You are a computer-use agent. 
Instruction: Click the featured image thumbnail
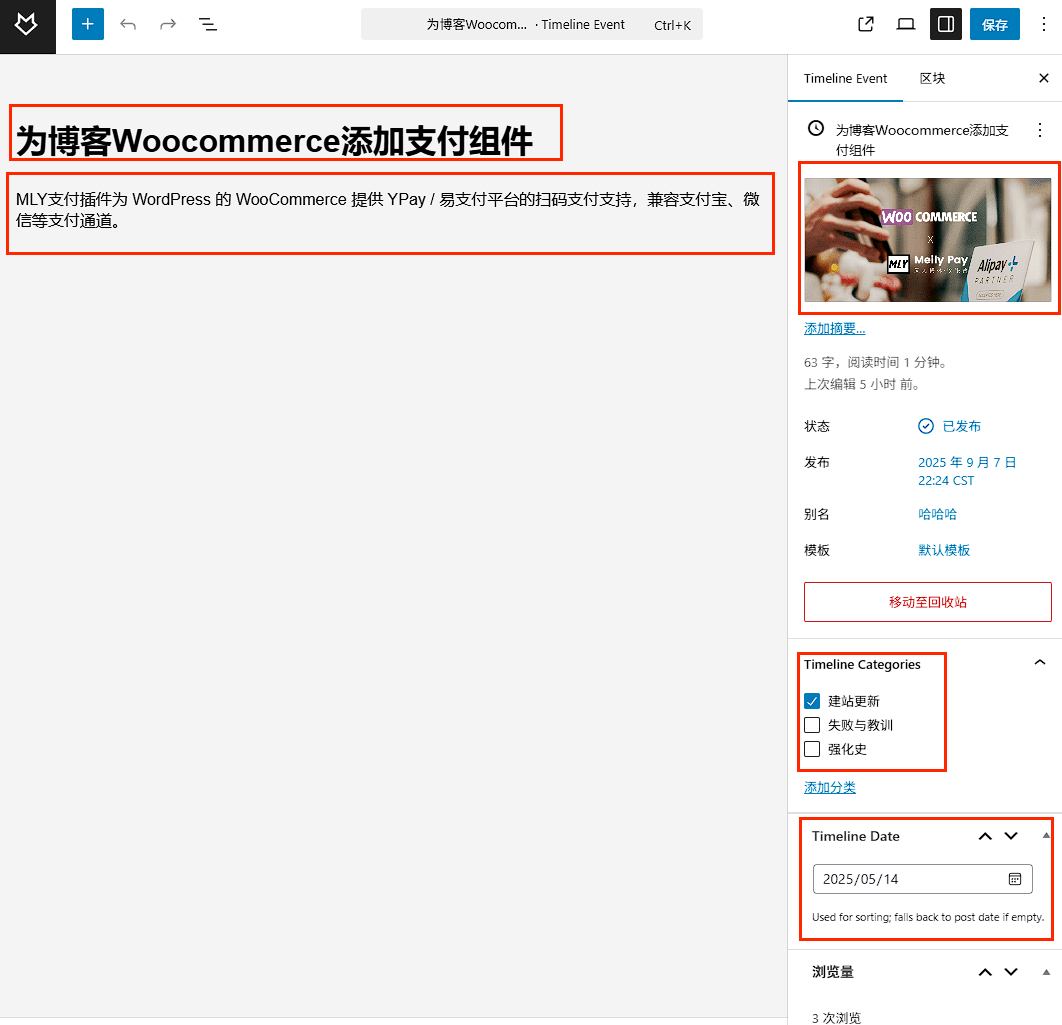927,240
